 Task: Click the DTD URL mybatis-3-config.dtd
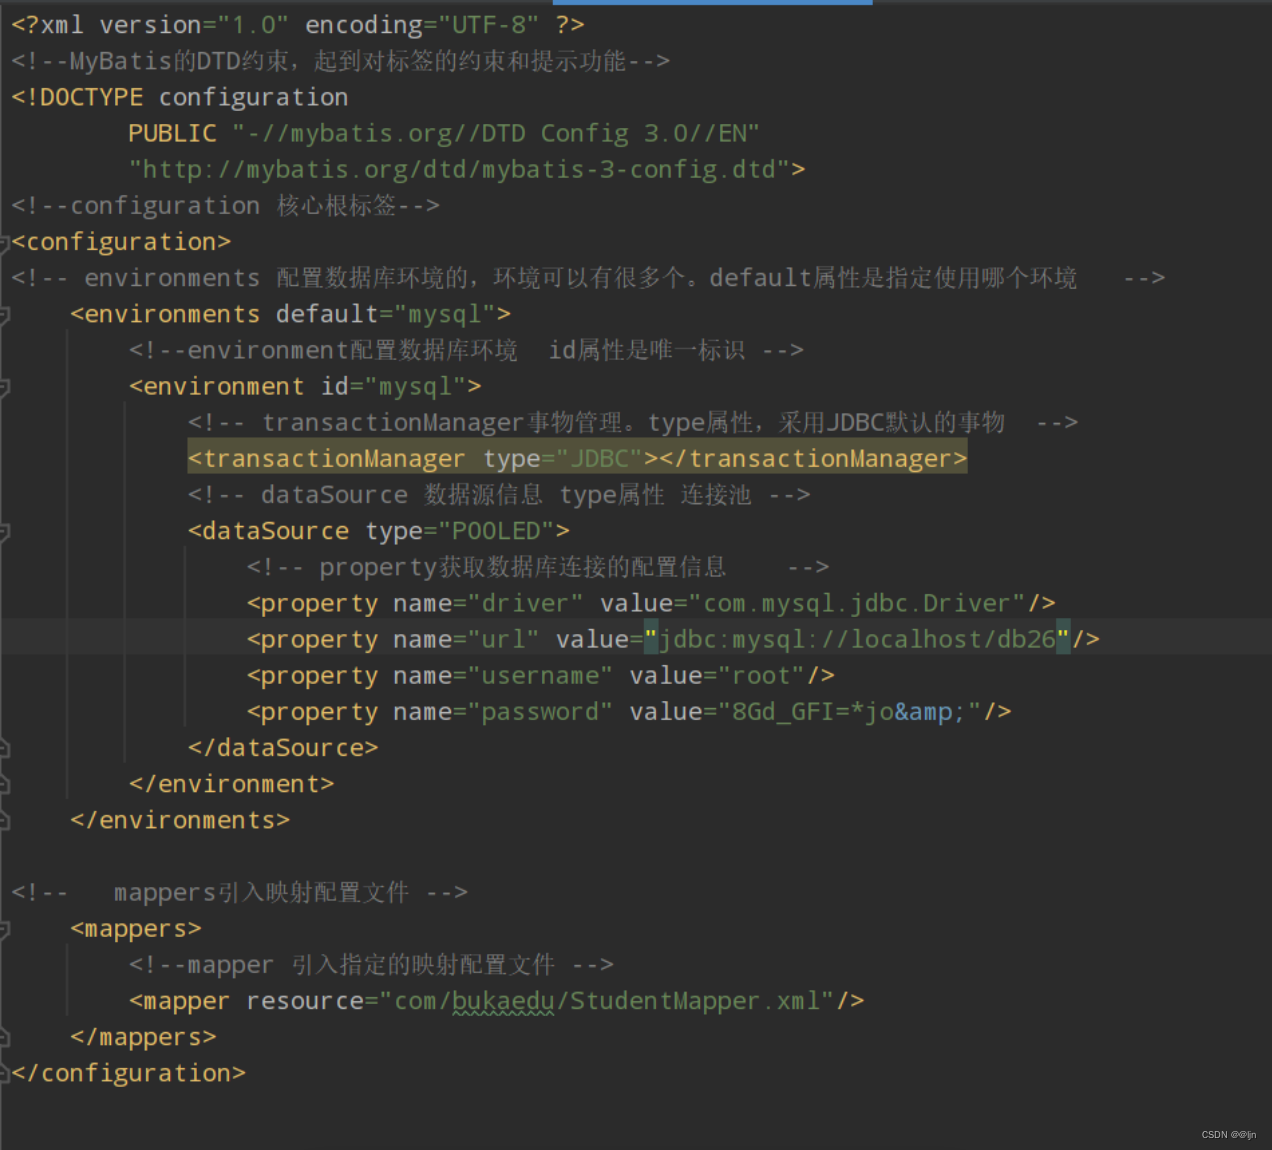[x=460, y=168]
